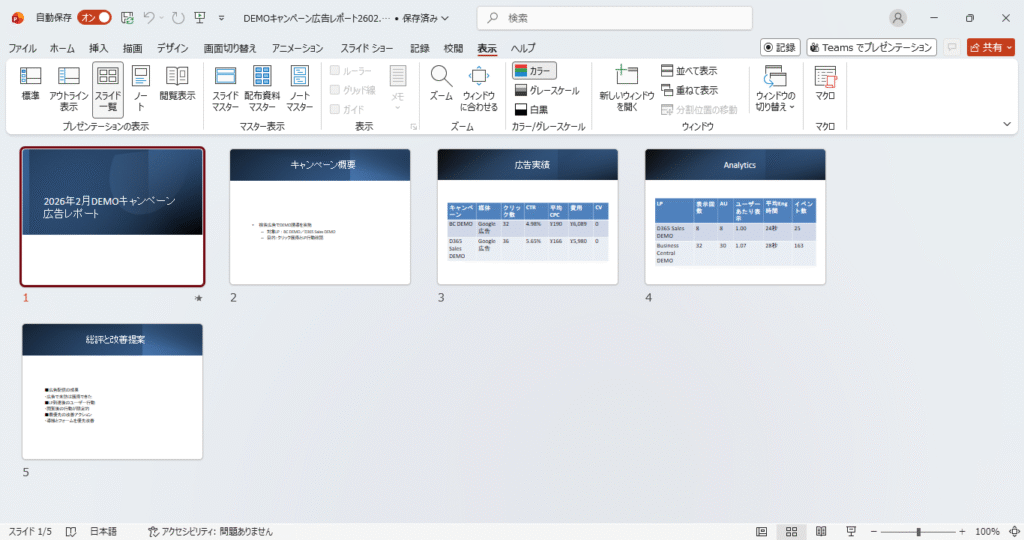The image size is (1024, 540).
Task: Enable the ルーラー checkbox
Action: coord(336,71)
